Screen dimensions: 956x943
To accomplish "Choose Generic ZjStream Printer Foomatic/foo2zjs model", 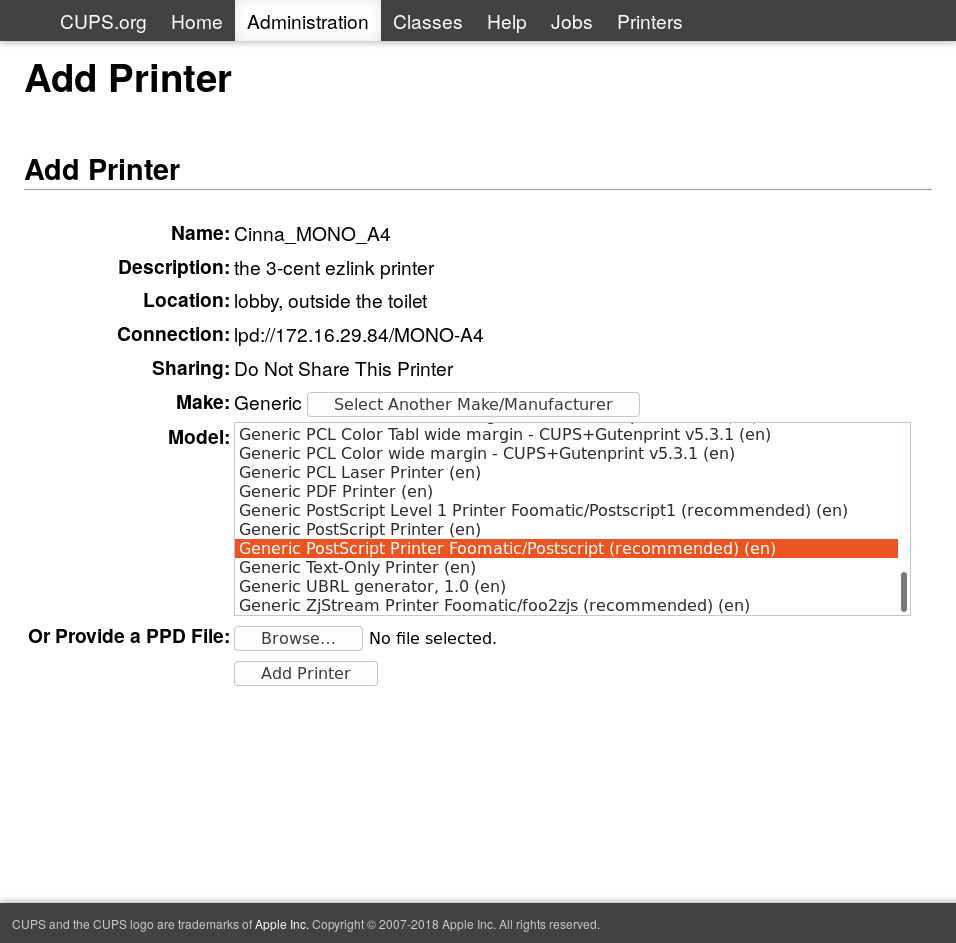I will click(566, 605).
